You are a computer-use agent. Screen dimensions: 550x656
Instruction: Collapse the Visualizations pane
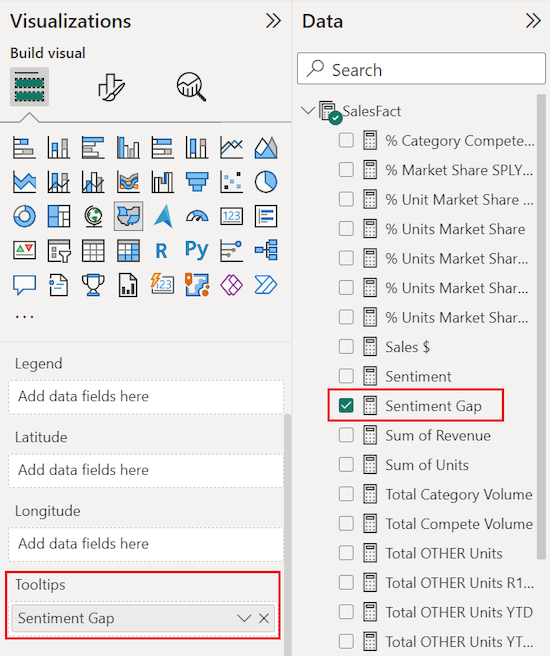click(273, 20)
